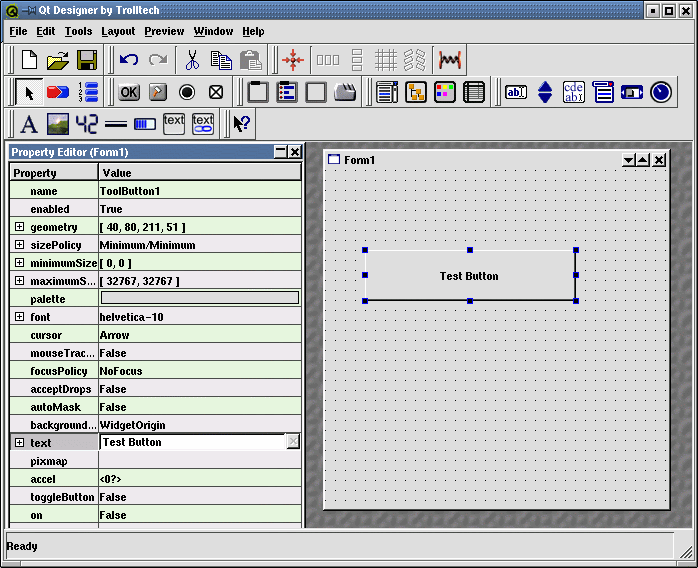Open the palette color chooser
The width and height of the screenshot is (698, 568).
coord(200,298)
